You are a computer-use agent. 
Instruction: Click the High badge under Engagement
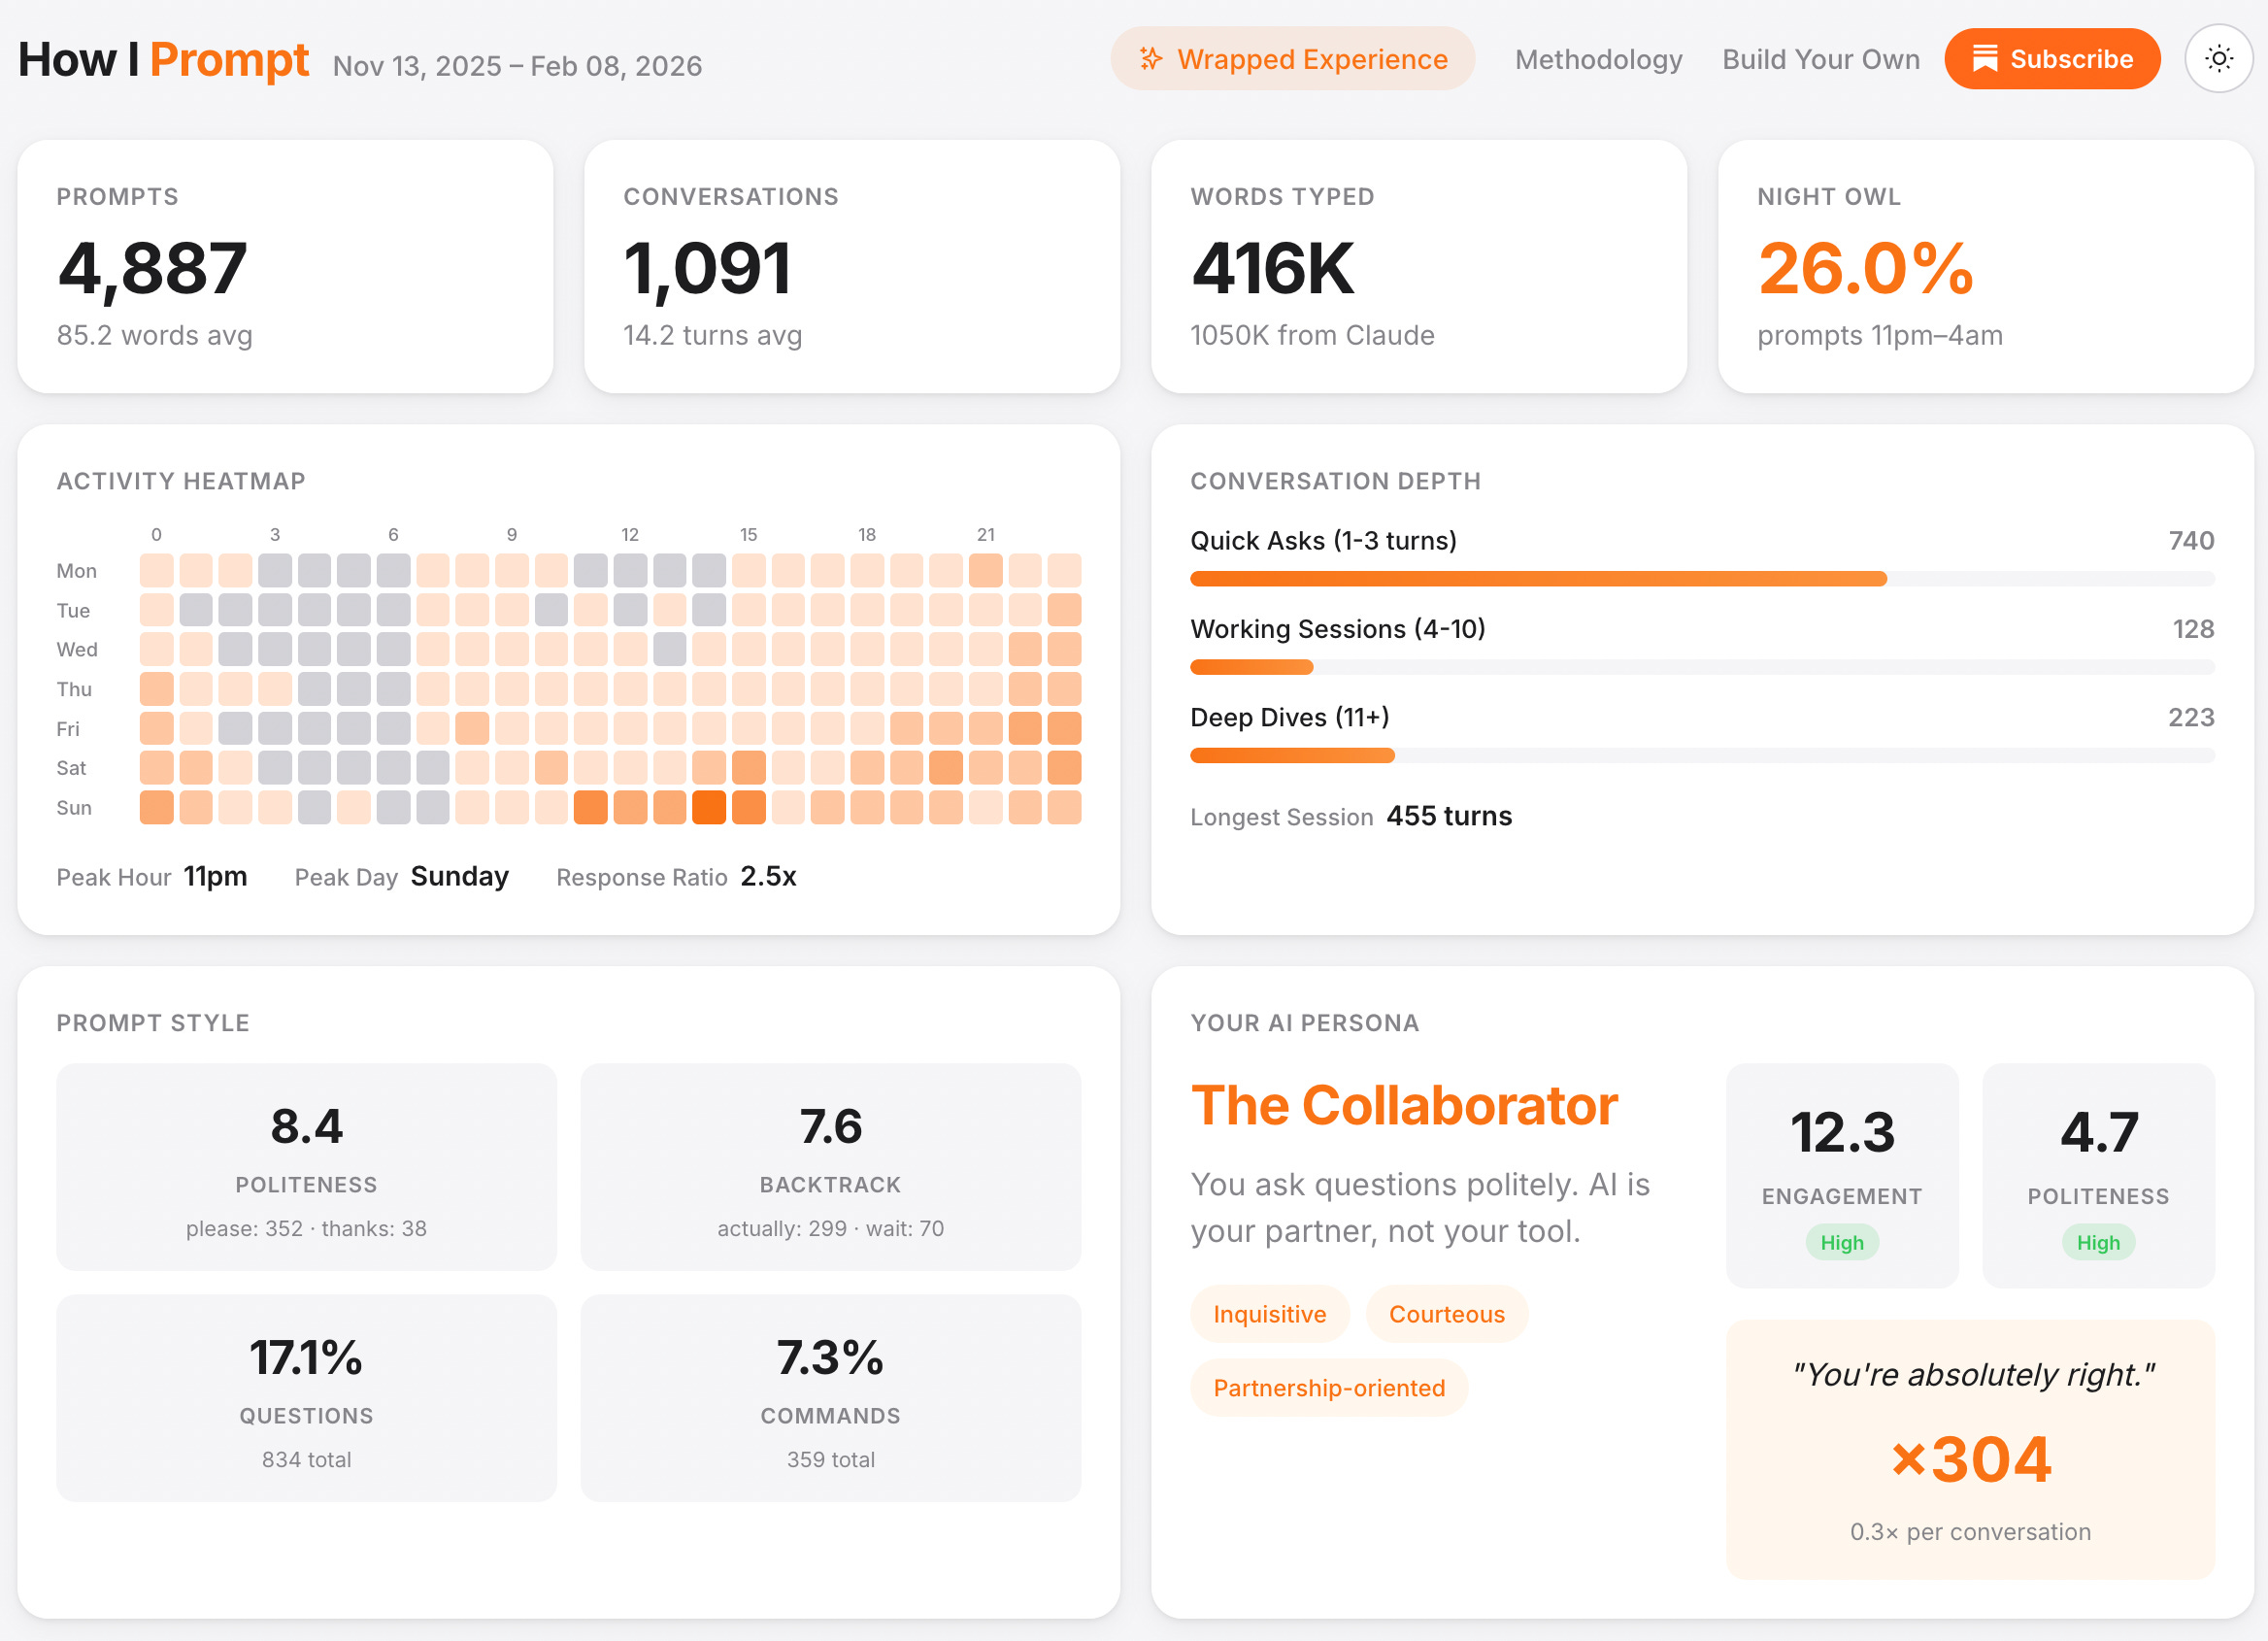(1841, 1242)
